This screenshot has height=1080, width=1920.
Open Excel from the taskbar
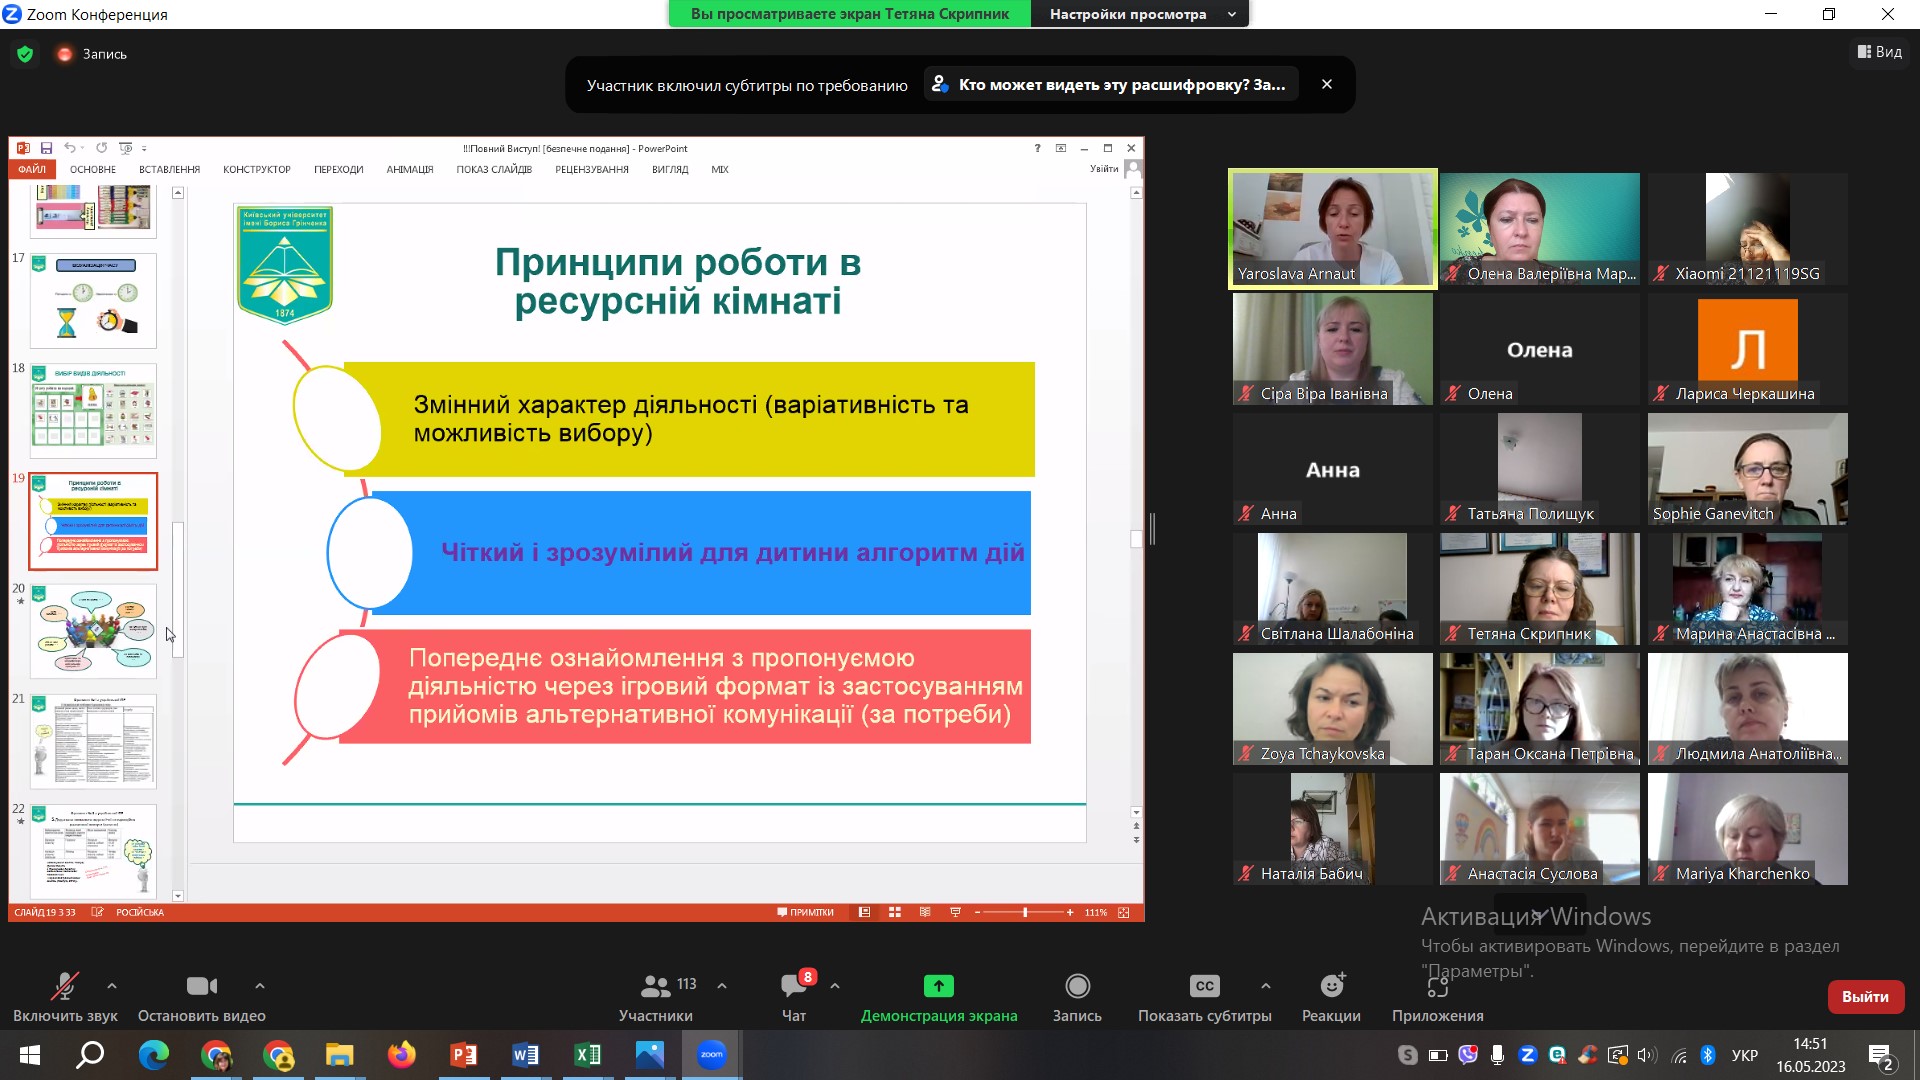(x=587, y=1055)
